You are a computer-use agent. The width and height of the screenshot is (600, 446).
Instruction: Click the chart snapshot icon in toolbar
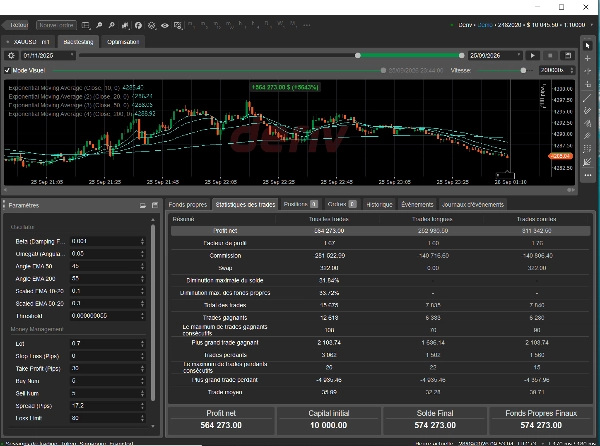pos(178,25)
